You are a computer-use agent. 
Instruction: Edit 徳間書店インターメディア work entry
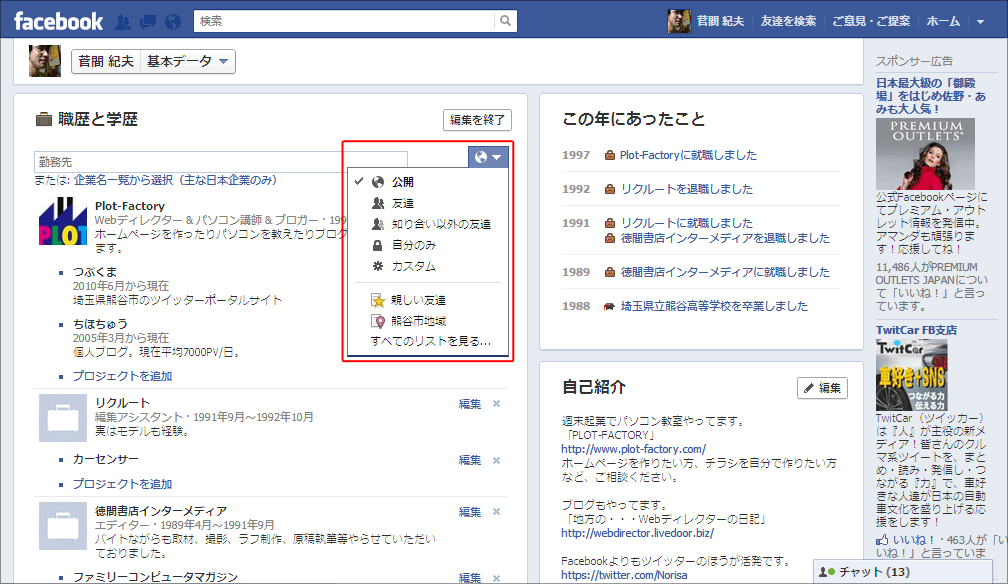(x=470, y=512)
